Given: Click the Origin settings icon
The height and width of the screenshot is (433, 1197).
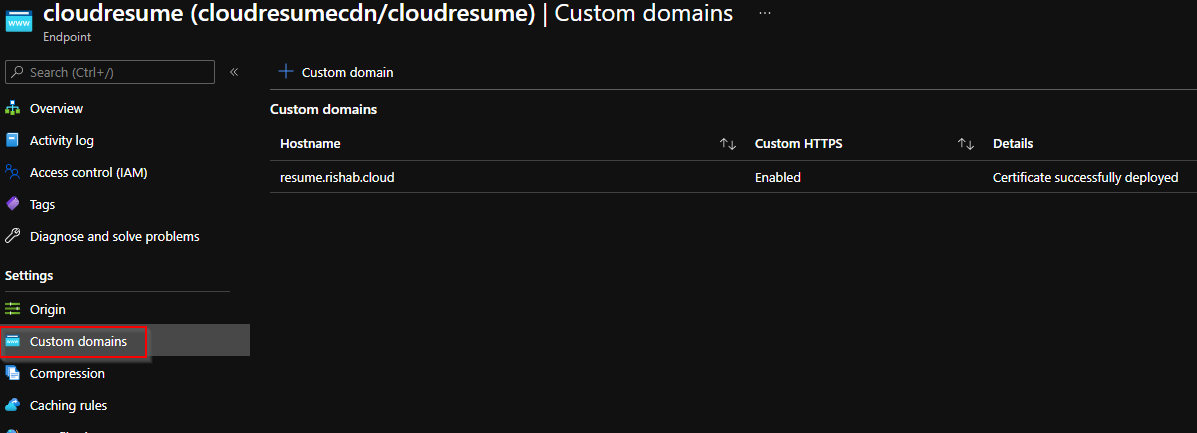Looking at the screenshot, I should [12, 309].
